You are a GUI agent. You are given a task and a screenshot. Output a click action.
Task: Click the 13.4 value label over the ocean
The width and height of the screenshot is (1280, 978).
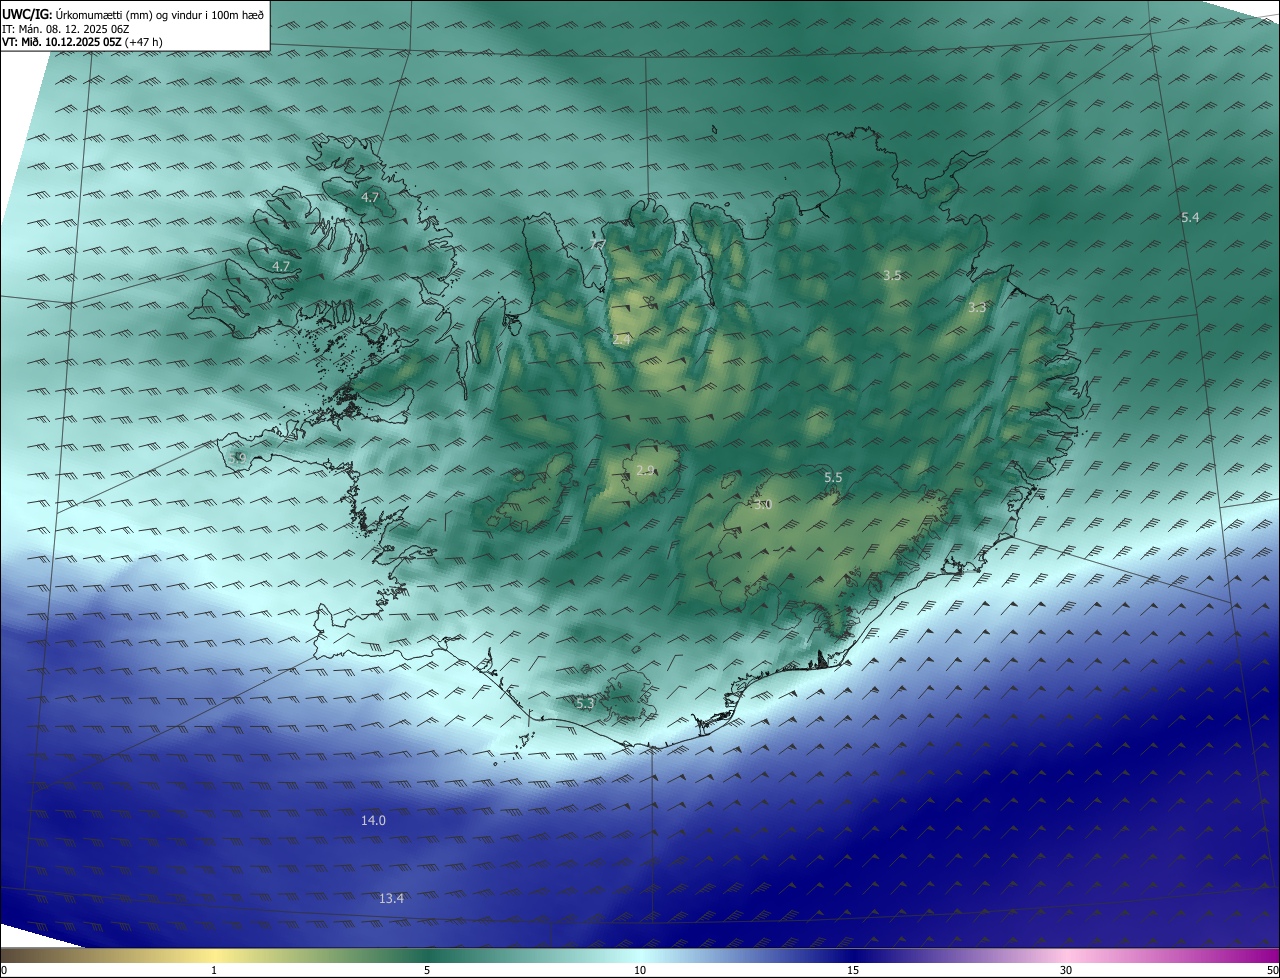392,898
